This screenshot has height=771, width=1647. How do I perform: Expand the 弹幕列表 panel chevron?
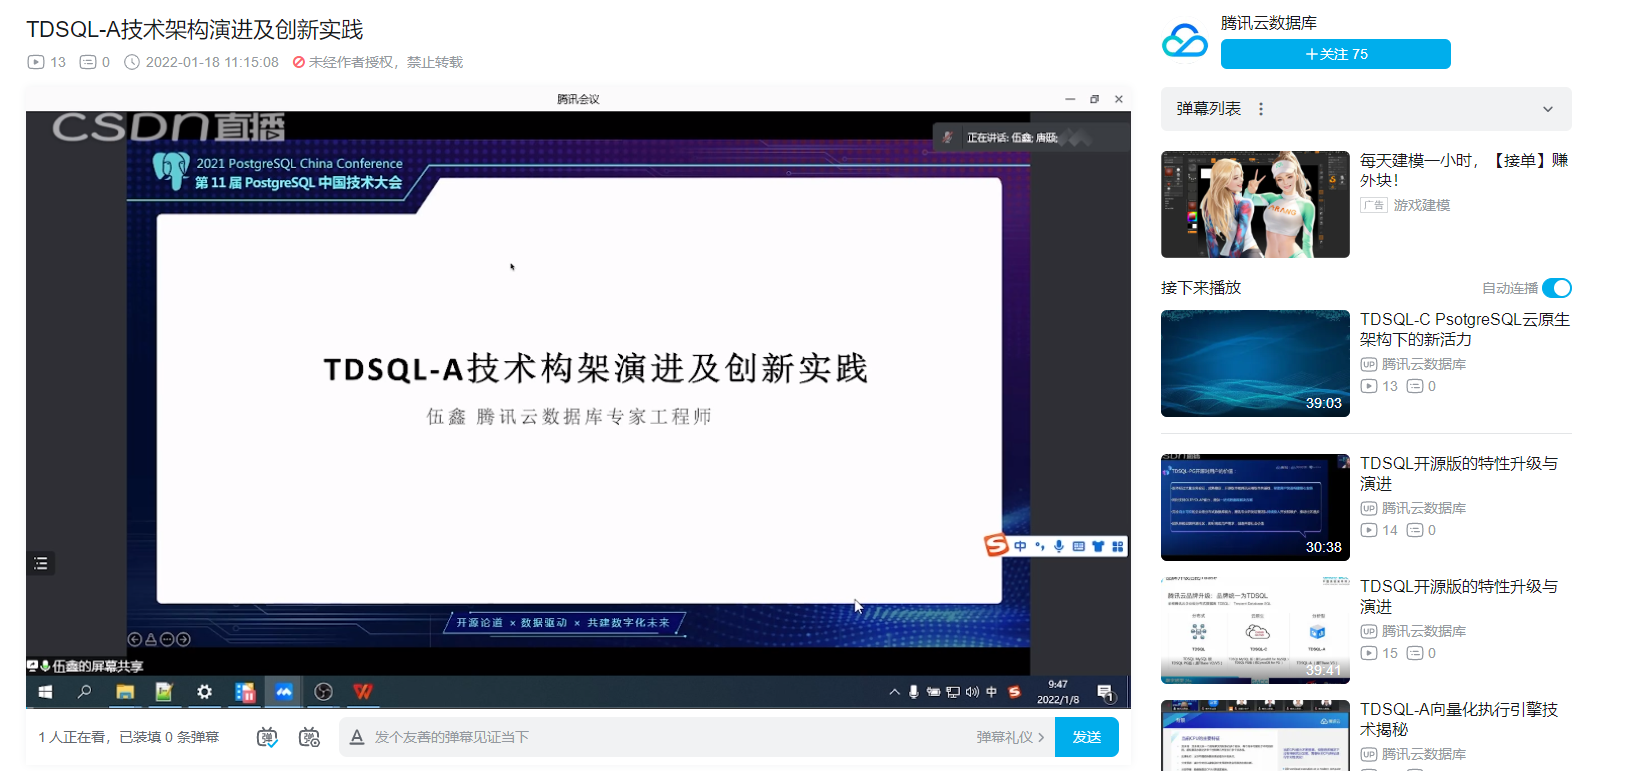click(x=1547, y=109)
